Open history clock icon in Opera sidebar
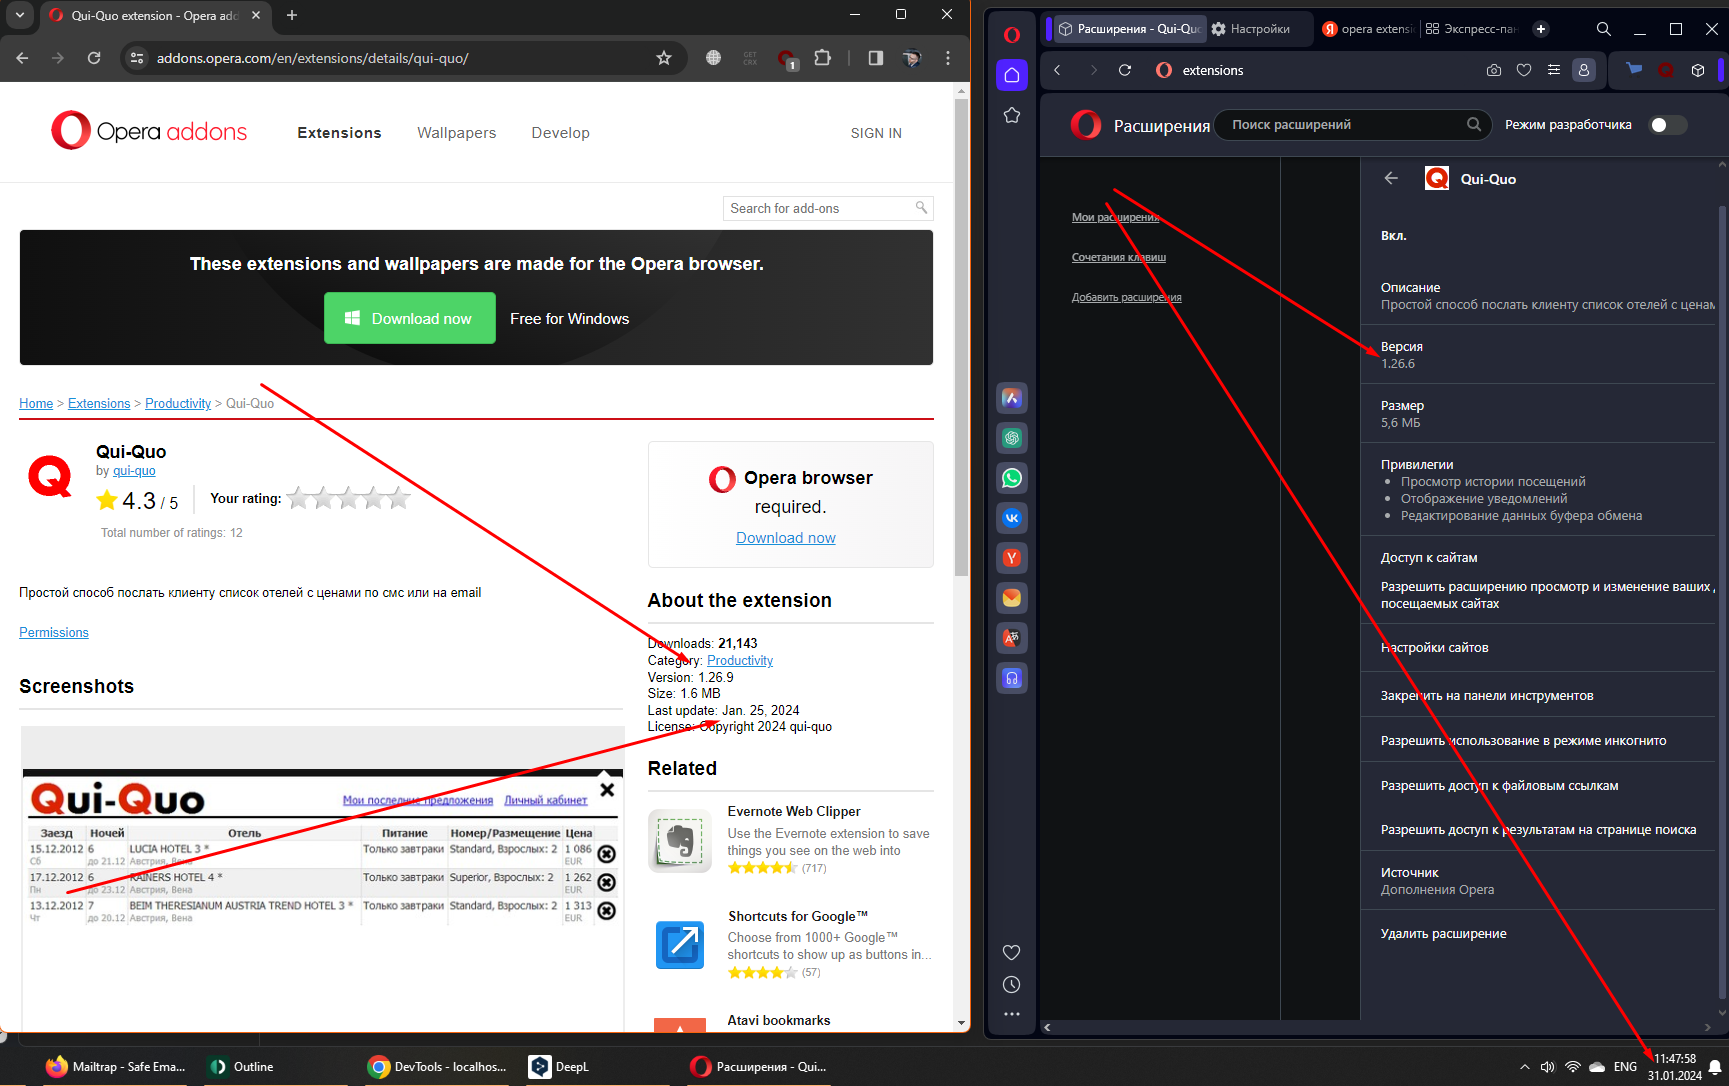This screenshot has height=1086, width=1729. click(x=1012, y=985)
